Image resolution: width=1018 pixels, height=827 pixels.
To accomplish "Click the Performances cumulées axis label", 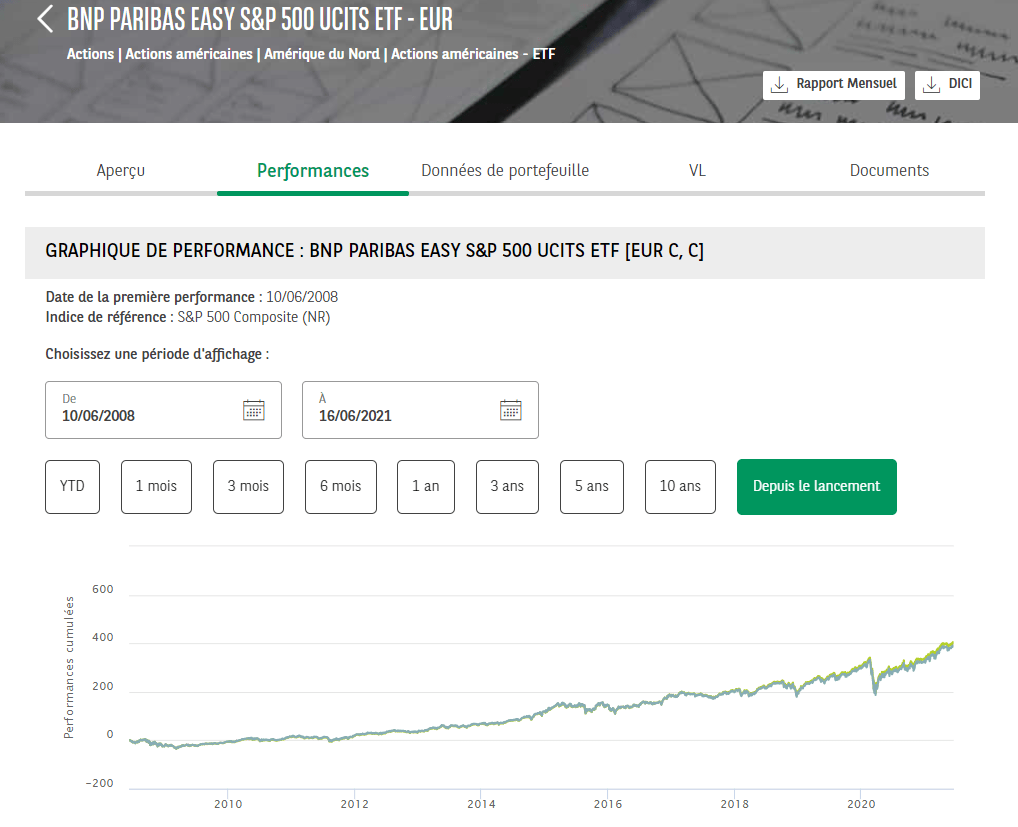I will [x=69, y=667].
